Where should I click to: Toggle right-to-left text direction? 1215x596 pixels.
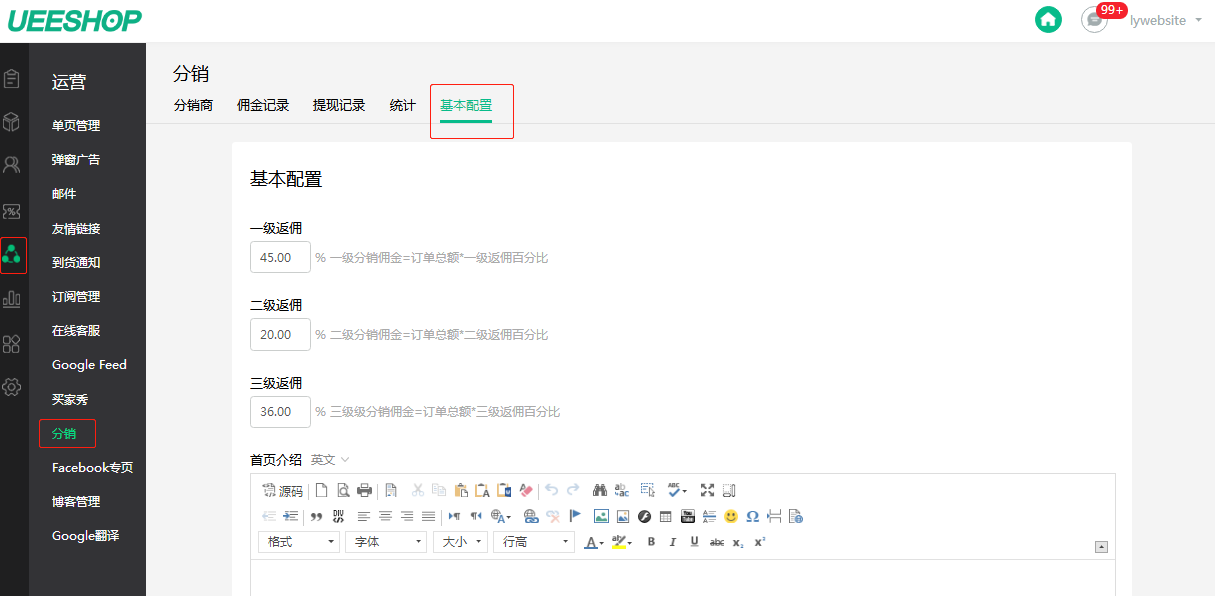point(476,517)
